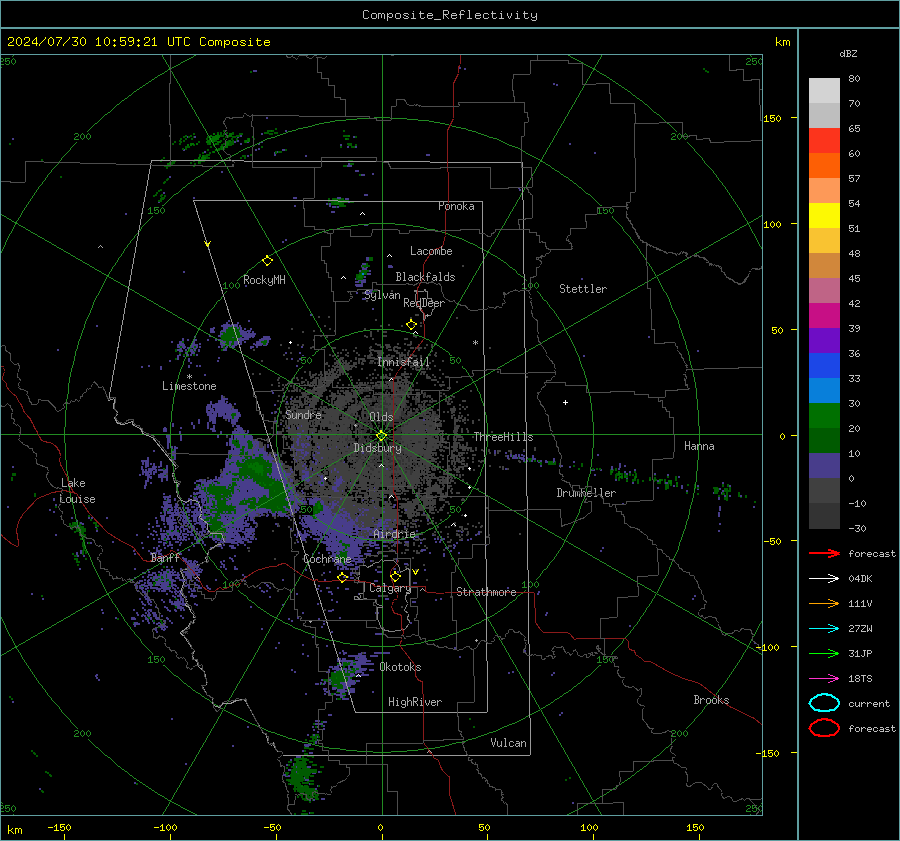Click the green 31JP arrow icon
Viewport: 900px width, 841px height.
point(824,653)
